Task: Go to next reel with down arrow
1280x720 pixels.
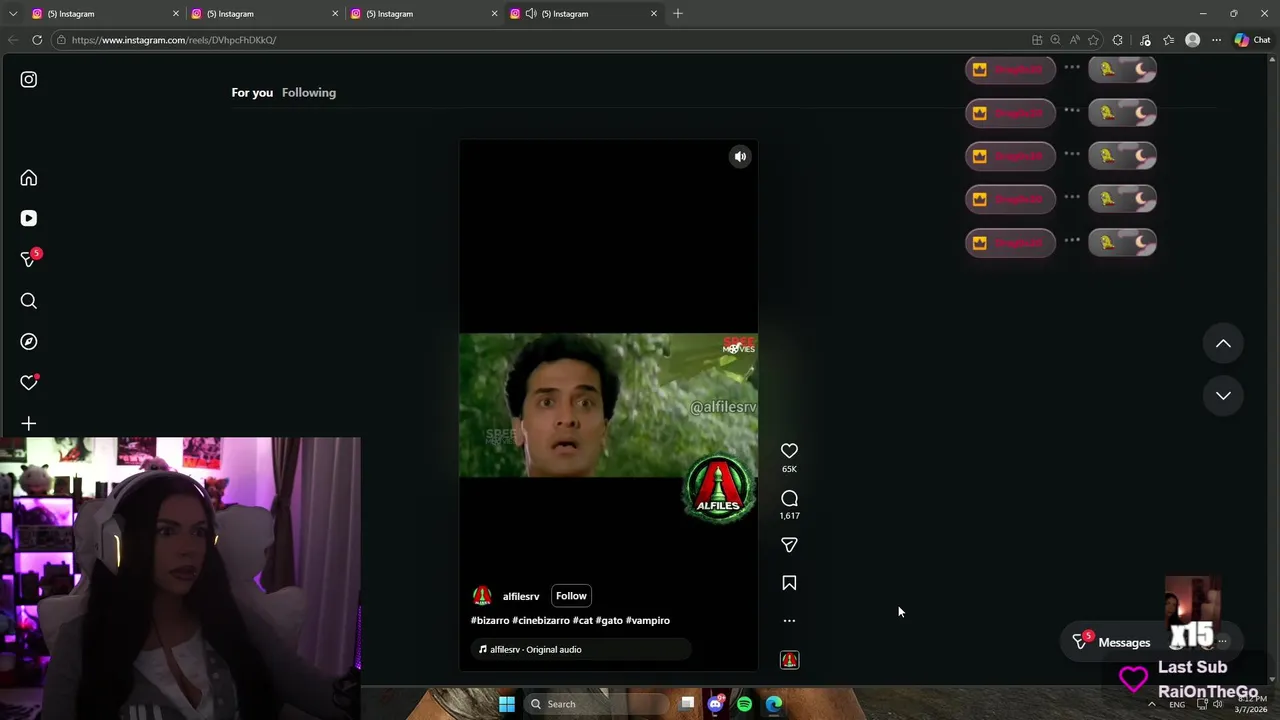Action: click(x=1223, y=396)
